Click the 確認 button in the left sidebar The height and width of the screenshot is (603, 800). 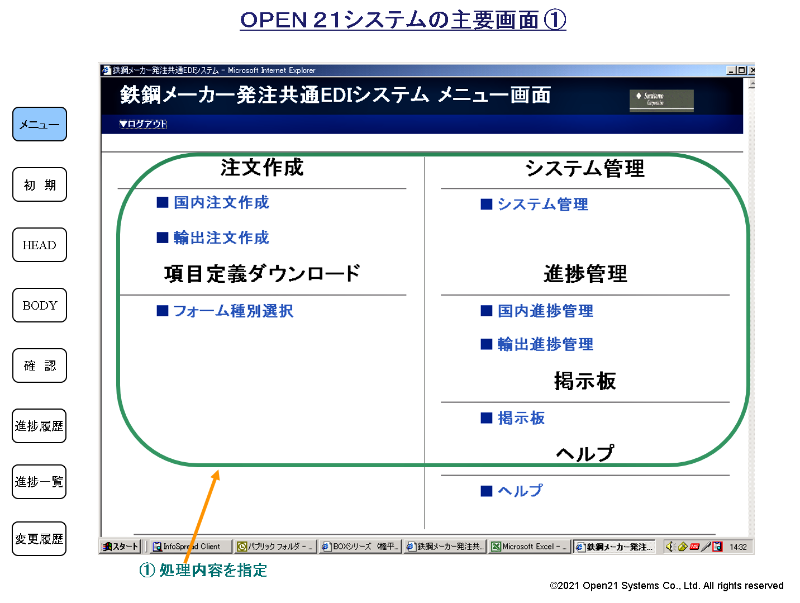39,365
